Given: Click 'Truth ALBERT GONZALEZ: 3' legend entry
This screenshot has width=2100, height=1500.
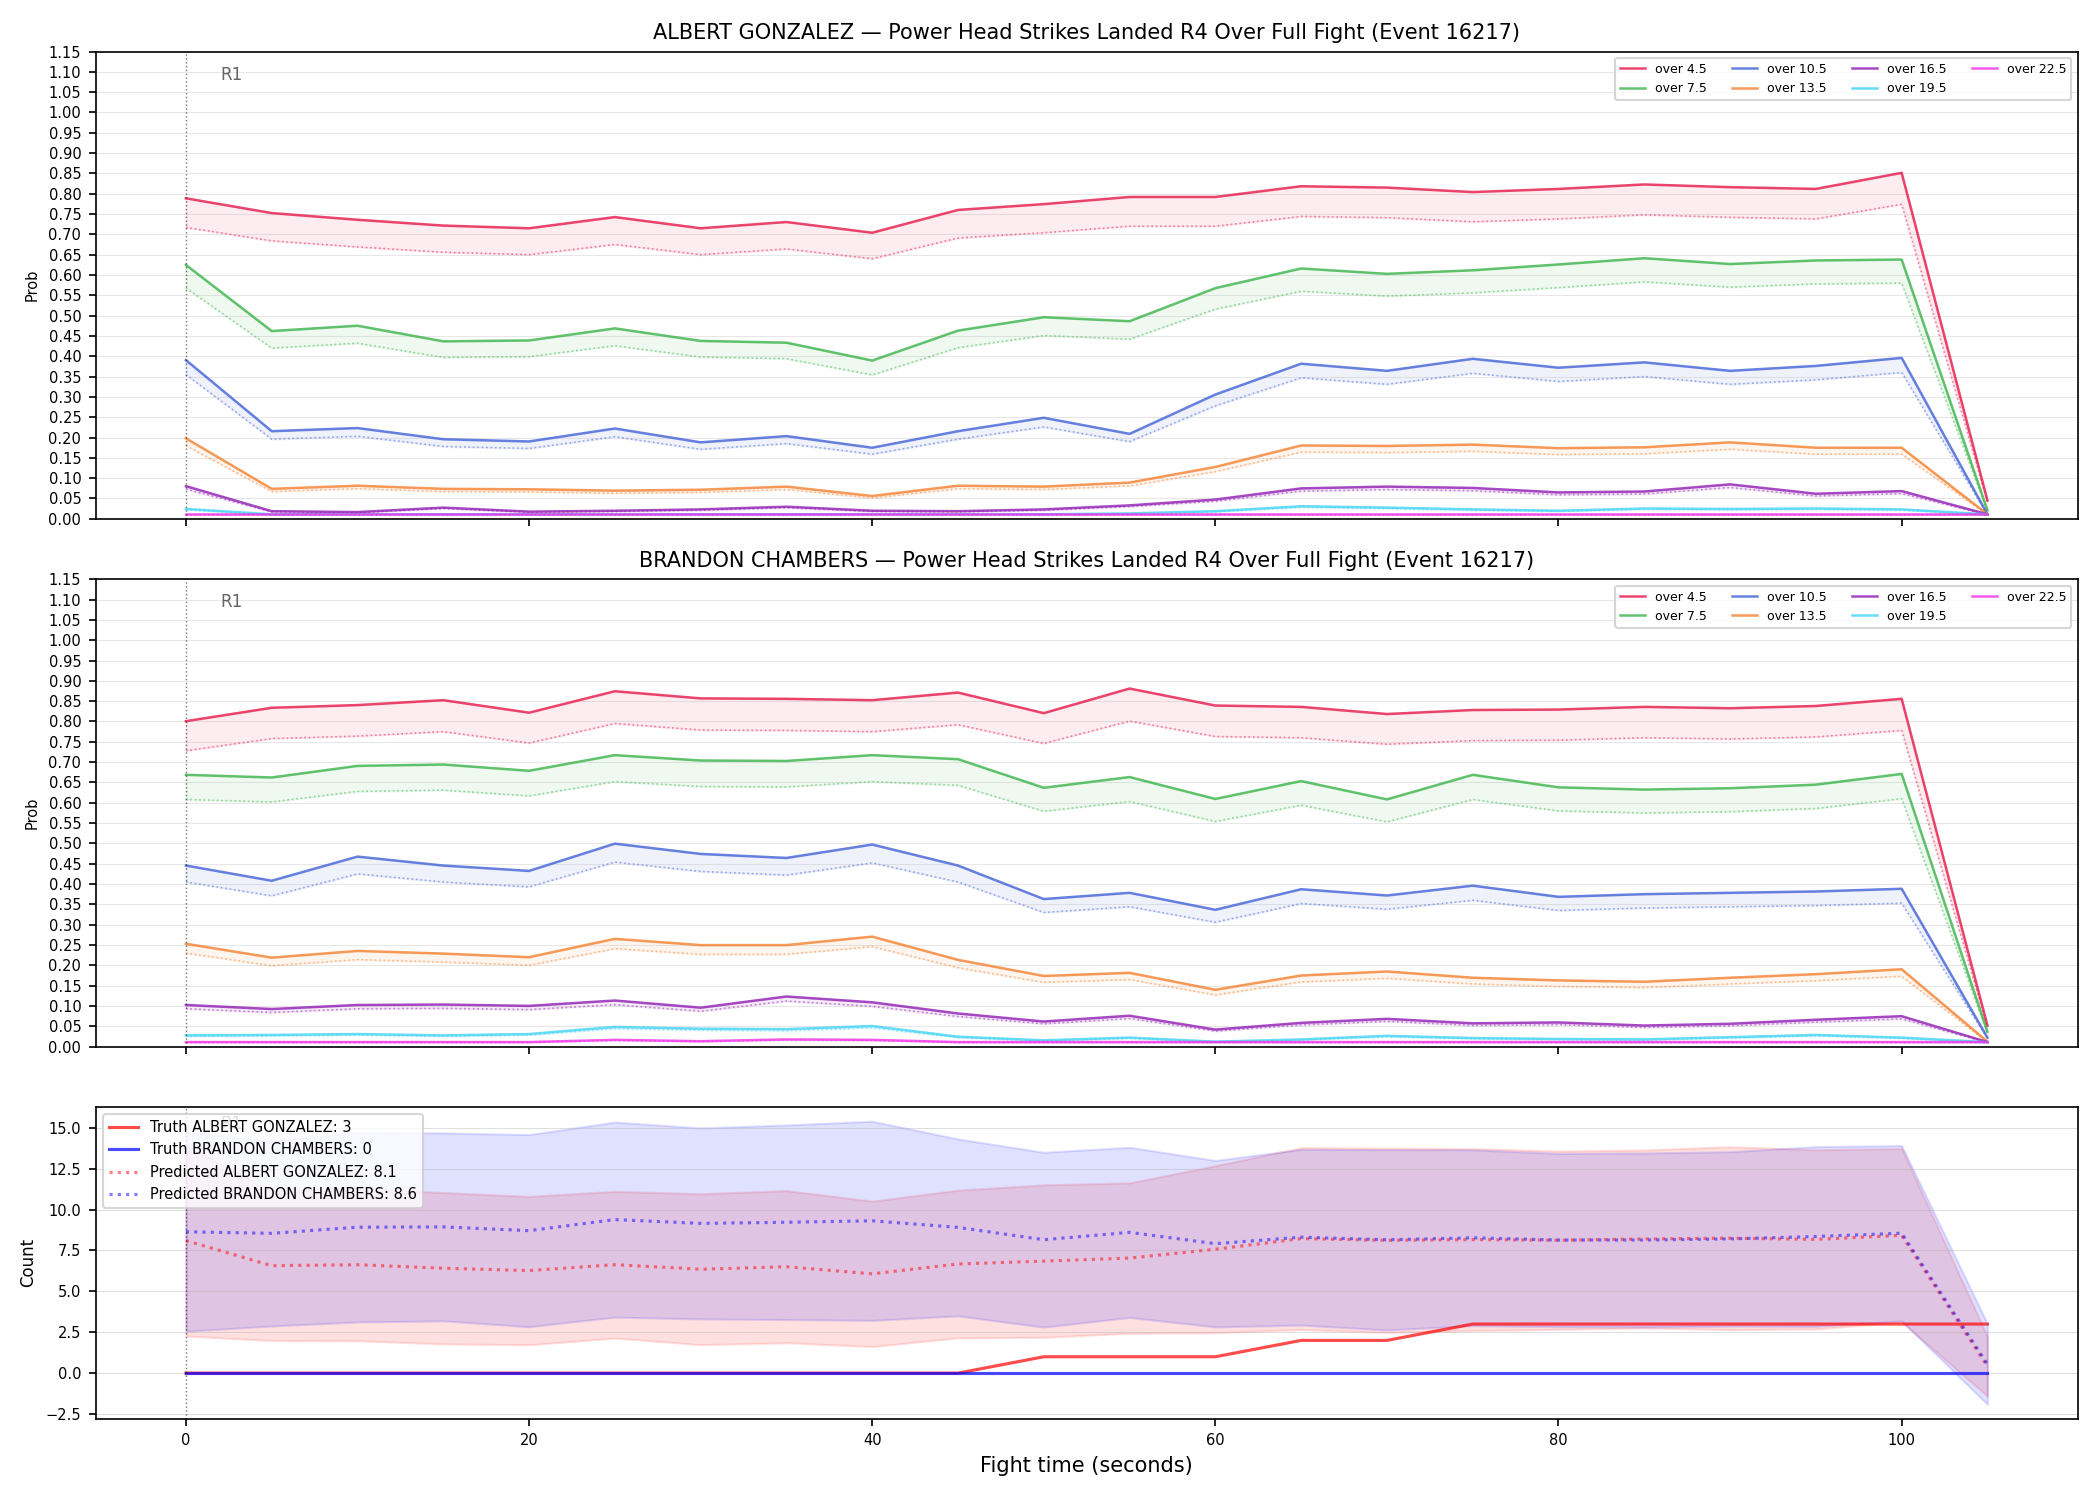Looking at the screenshot, I should point(250,1127).
